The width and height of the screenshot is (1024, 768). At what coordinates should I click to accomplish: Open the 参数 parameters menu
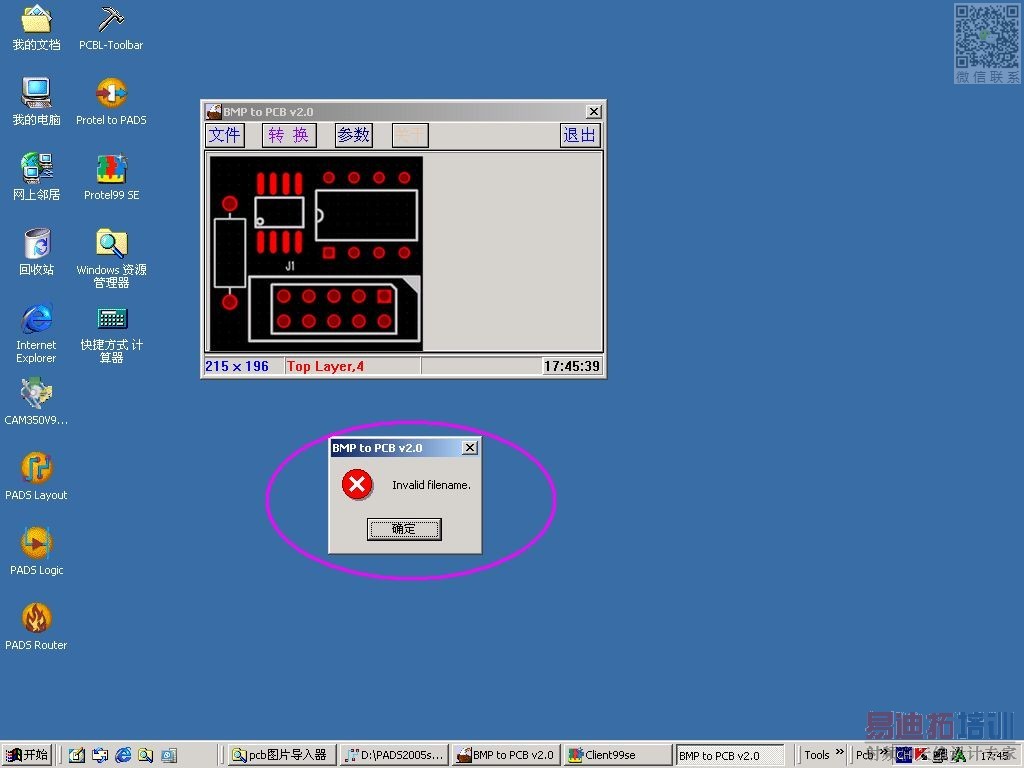click(353, 135)
